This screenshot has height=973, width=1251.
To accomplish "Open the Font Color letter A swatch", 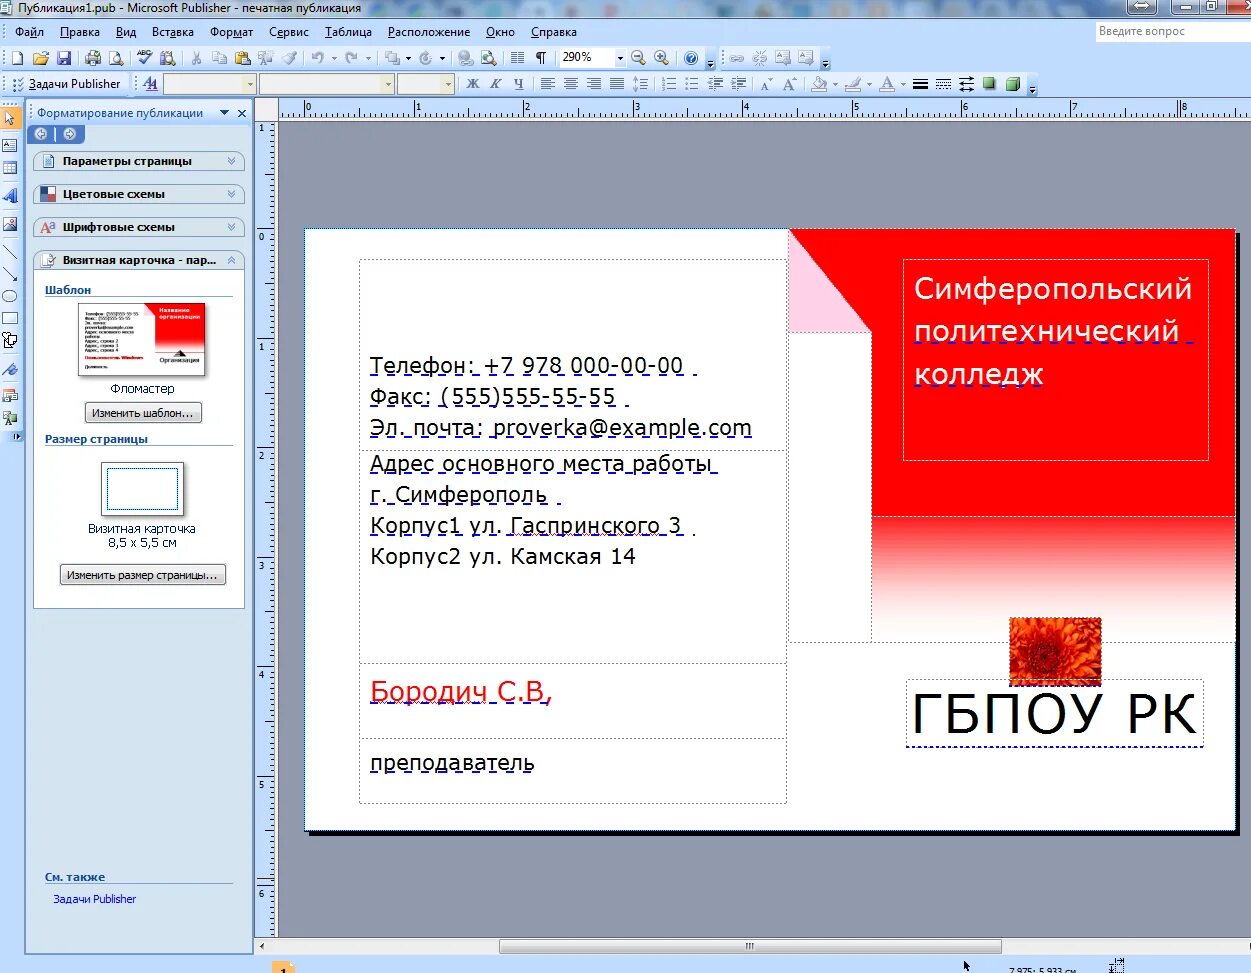I will point(886,84).
